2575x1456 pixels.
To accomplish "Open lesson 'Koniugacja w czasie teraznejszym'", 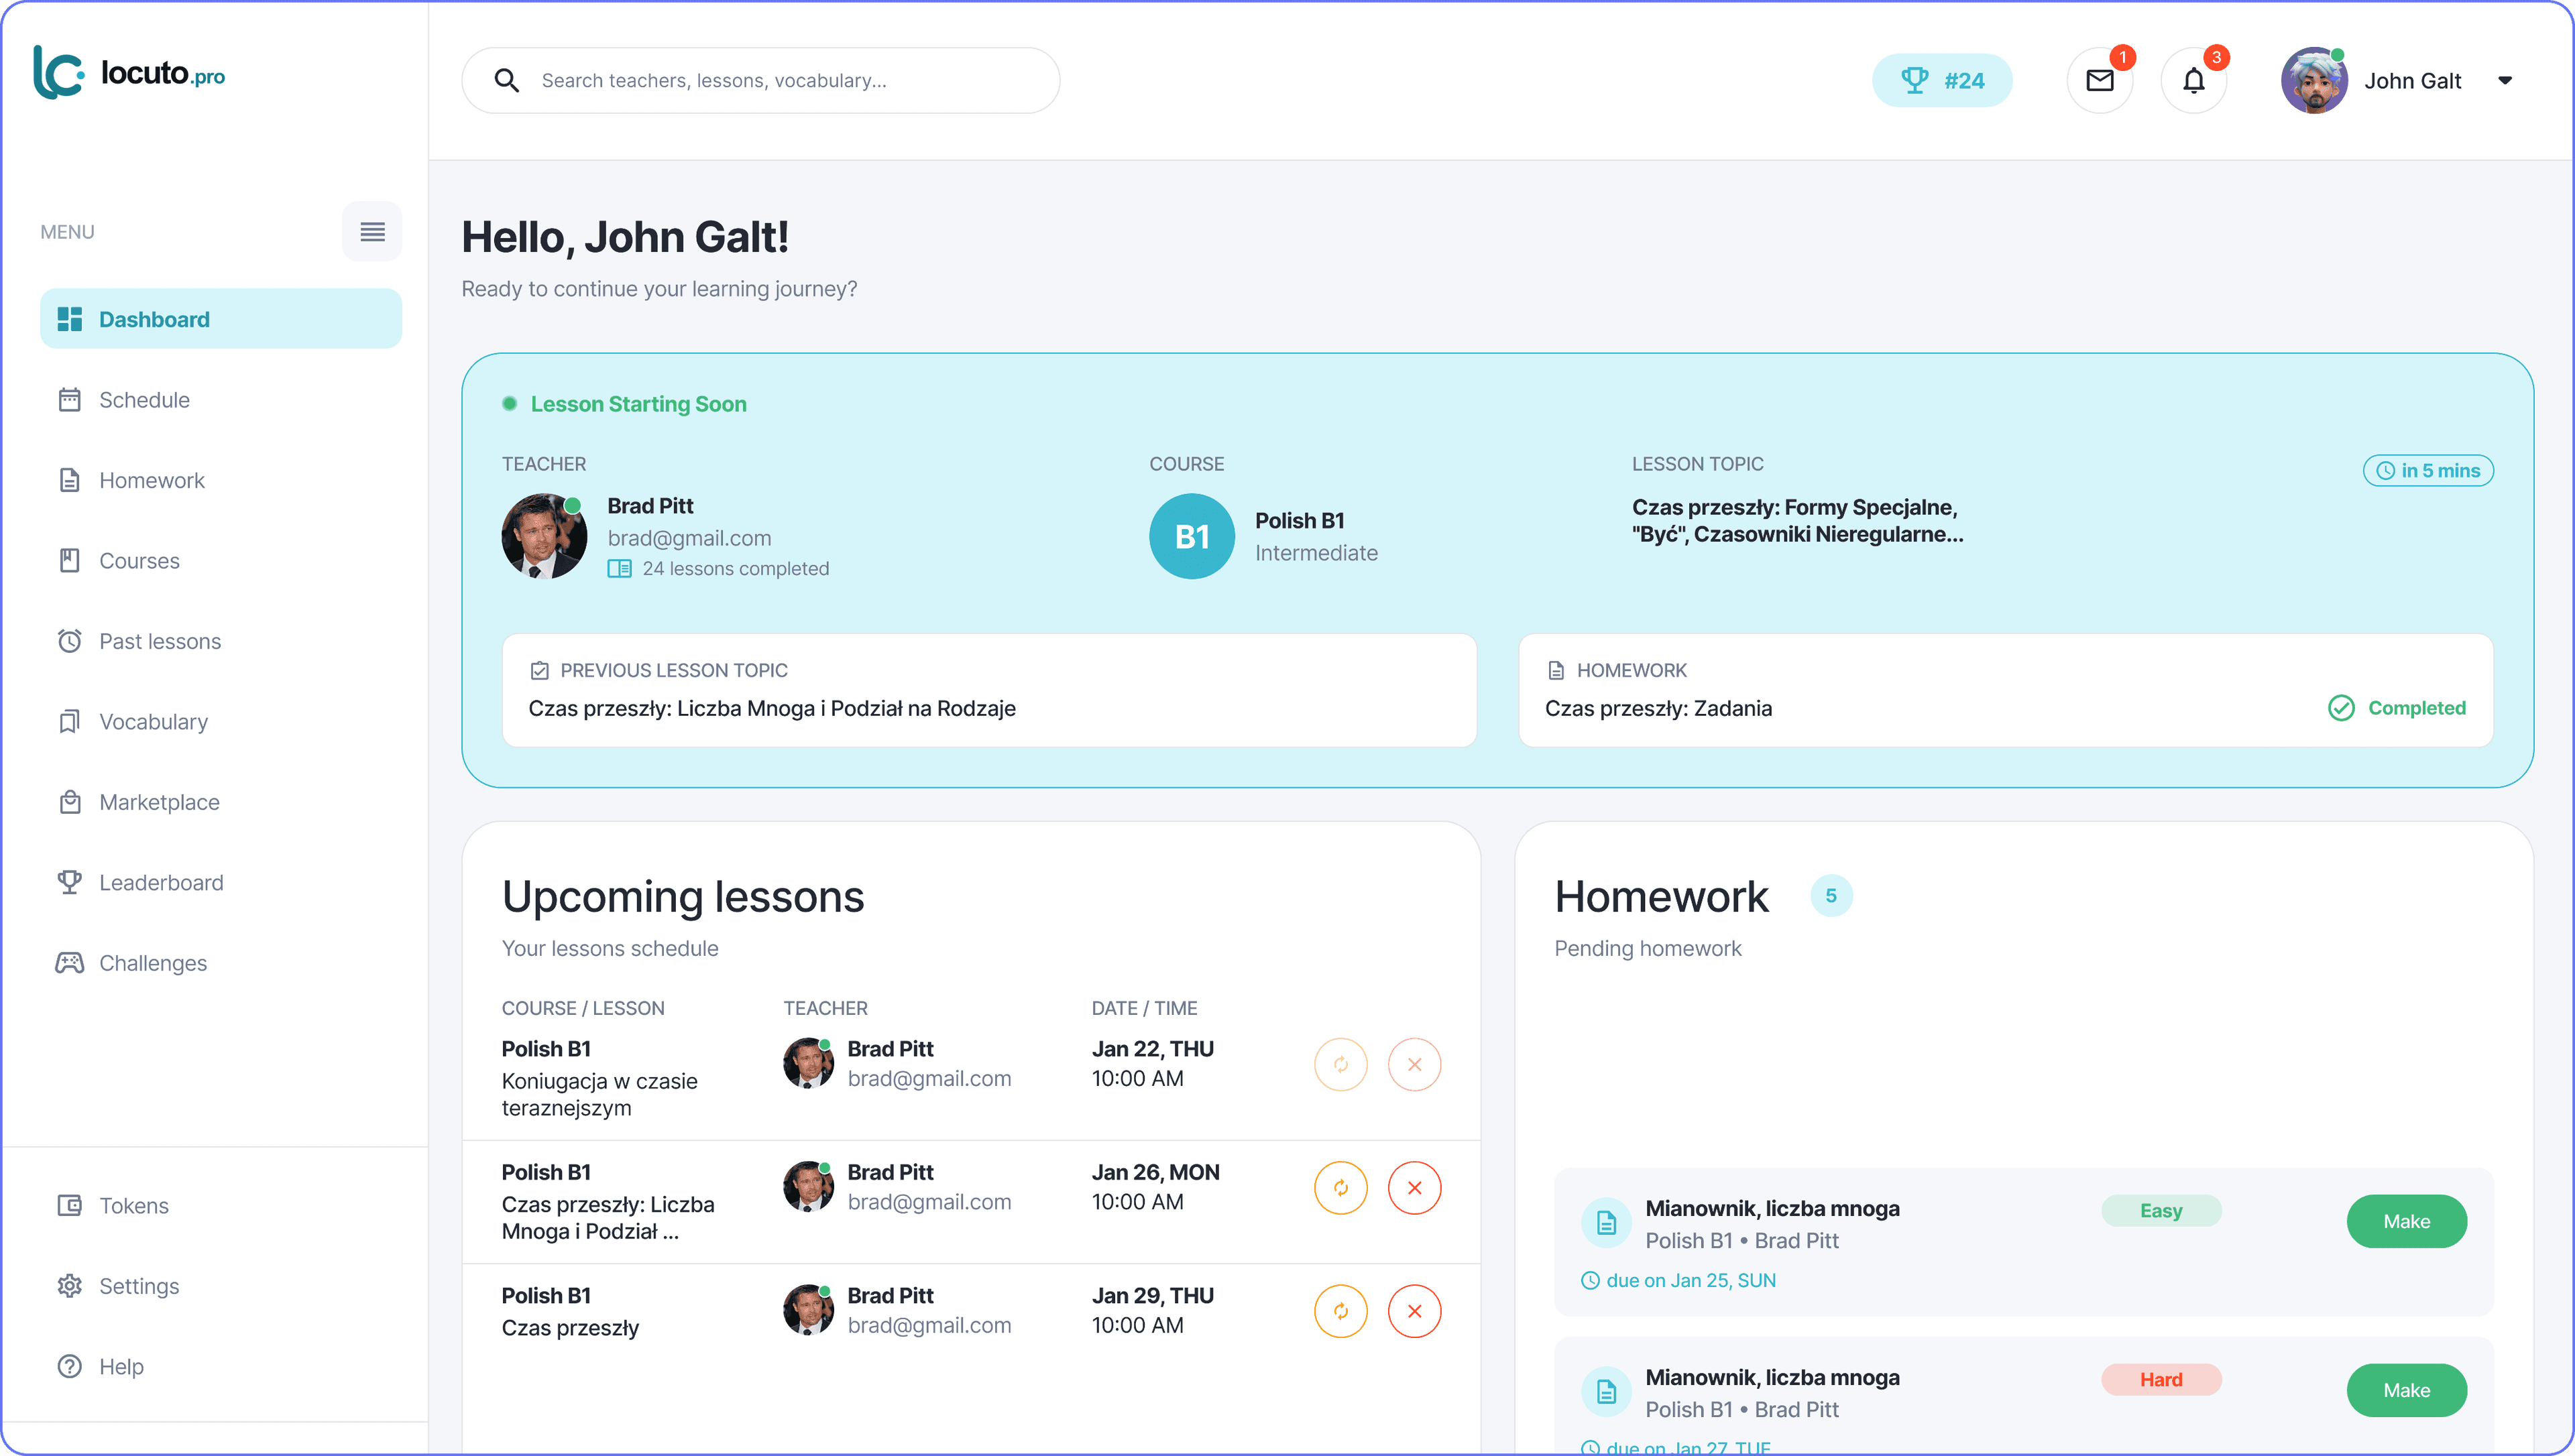I will coord(600,1095).
